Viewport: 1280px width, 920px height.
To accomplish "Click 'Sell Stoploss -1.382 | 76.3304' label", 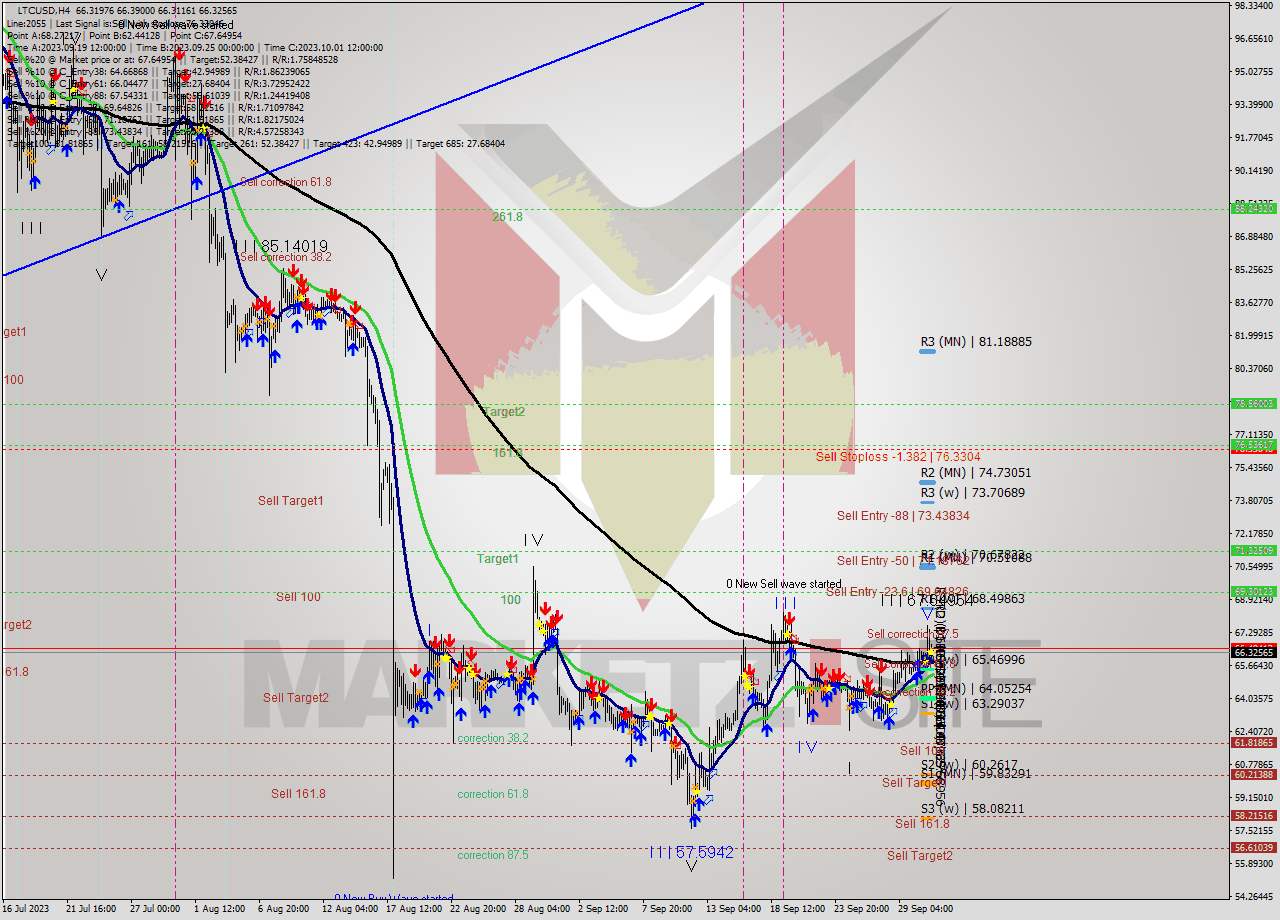I will pyautogui.click(x=898, y=457).
